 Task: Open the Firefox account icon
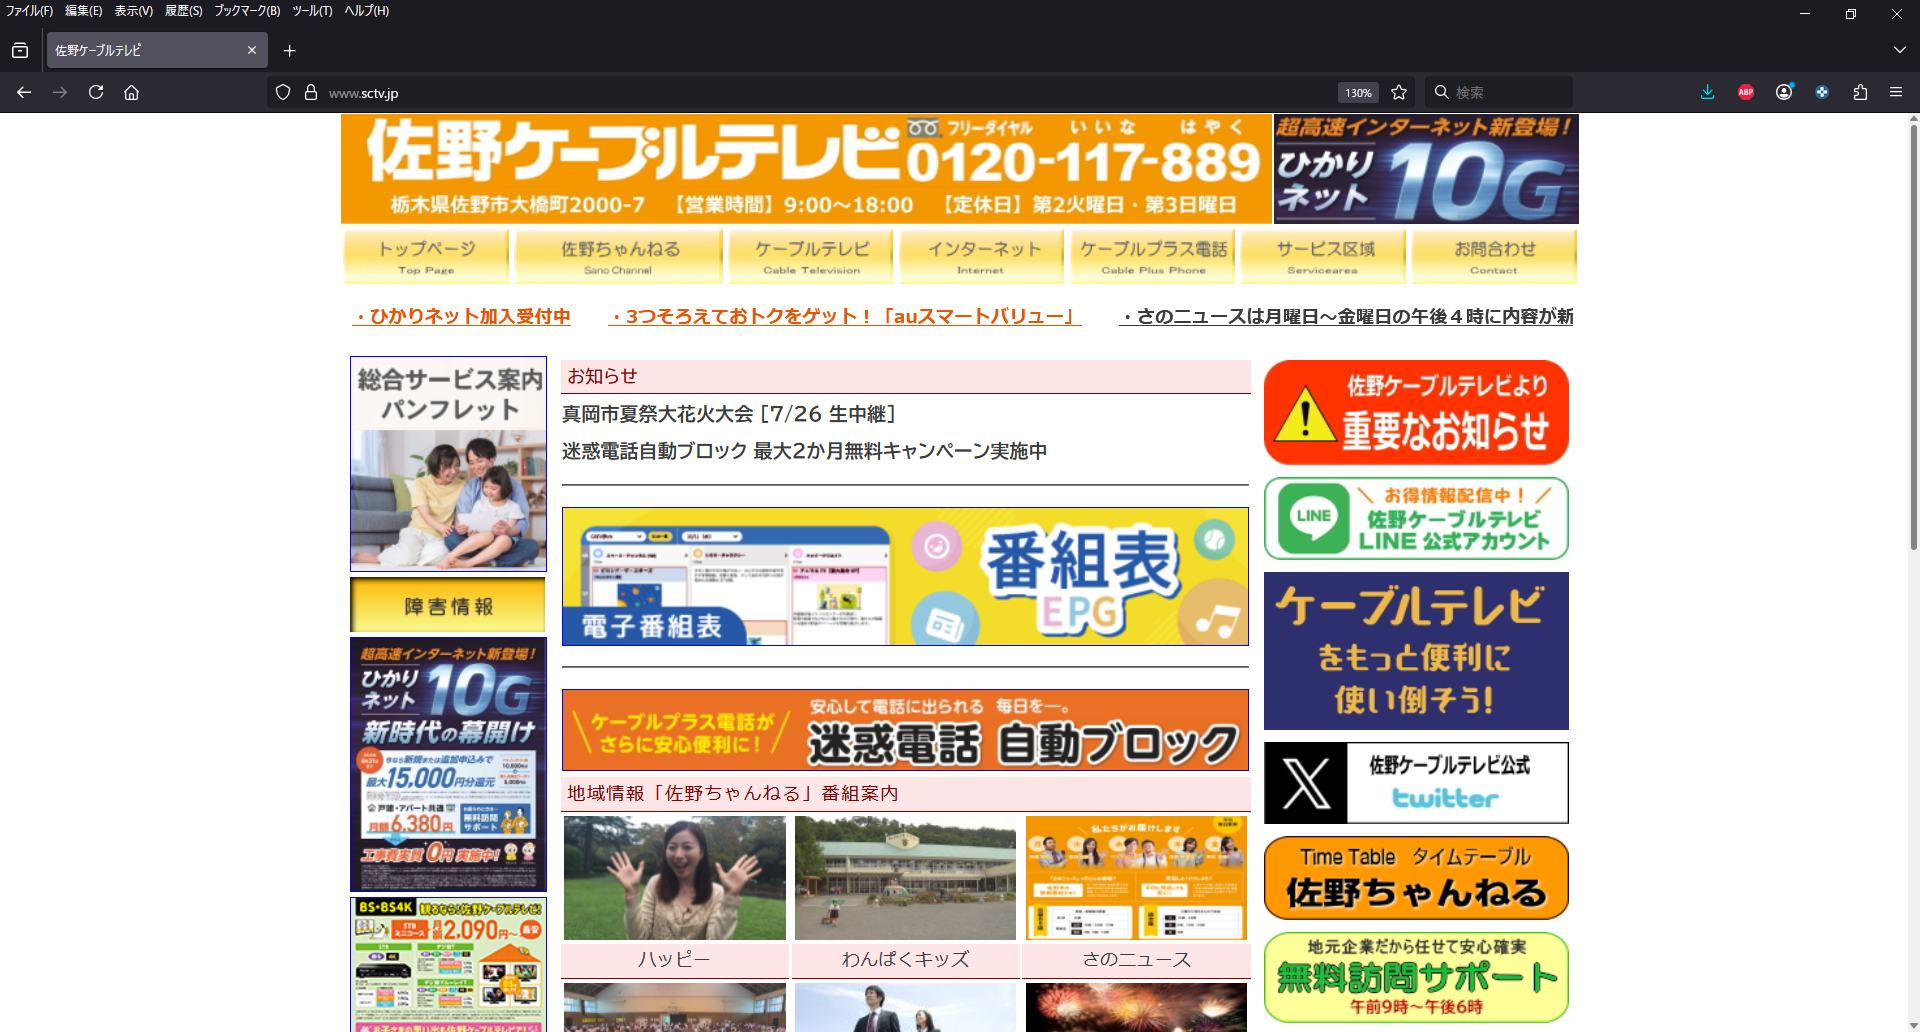pos(1784,92)
